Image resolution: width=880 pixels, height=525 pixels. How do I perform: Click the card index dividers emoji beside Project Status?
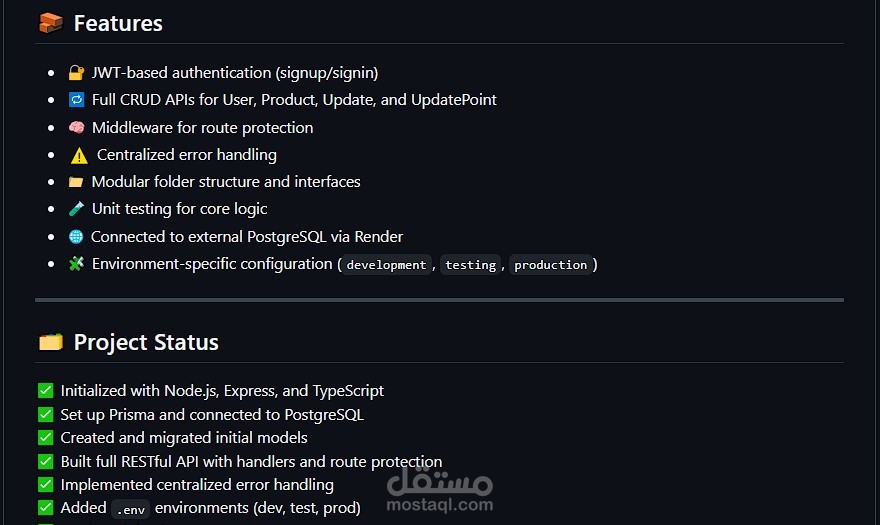pyautogui.click(x=51, y=342)
